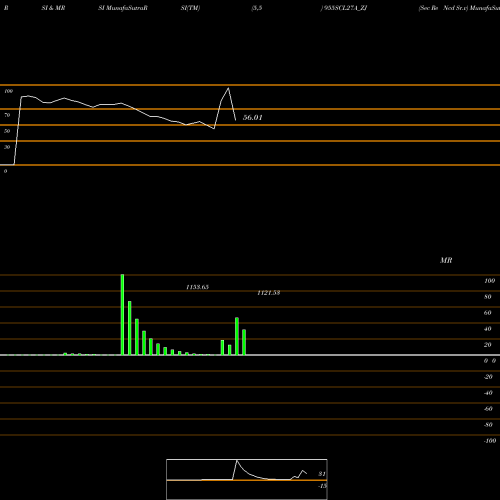
Task: Click the mini overview chart thumbnail
Action: coord(247,479)
